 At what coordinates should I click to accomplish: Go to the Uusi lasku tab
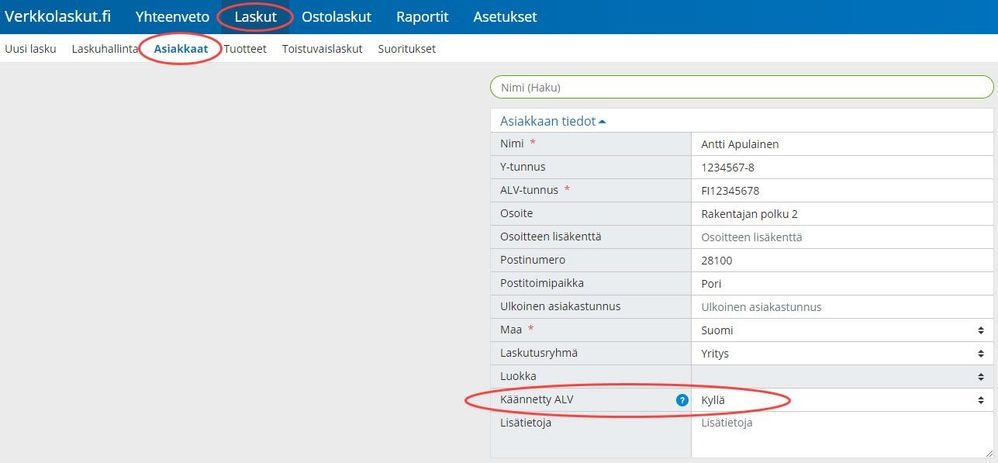coord(31,48)
